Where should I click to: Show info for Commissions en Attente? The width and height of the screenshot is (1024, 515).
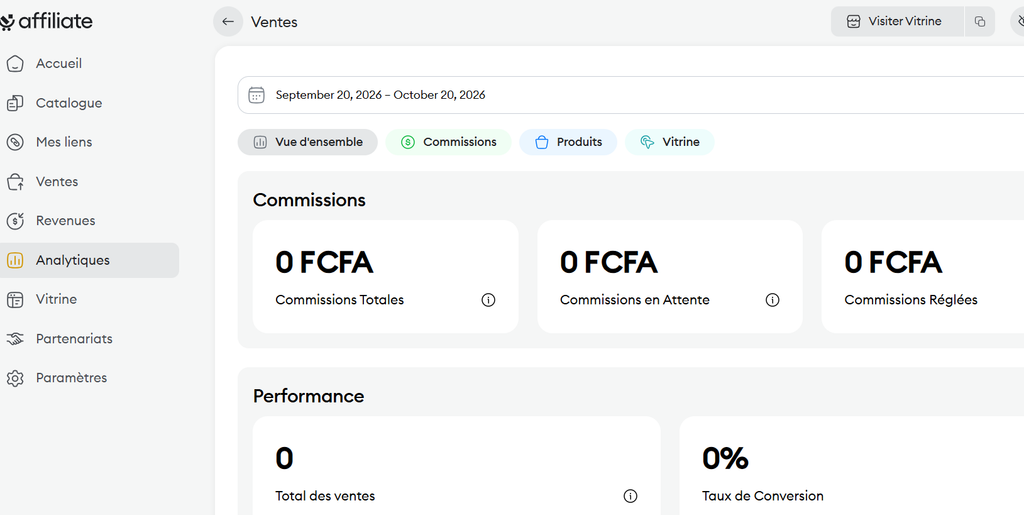[772, 300]
